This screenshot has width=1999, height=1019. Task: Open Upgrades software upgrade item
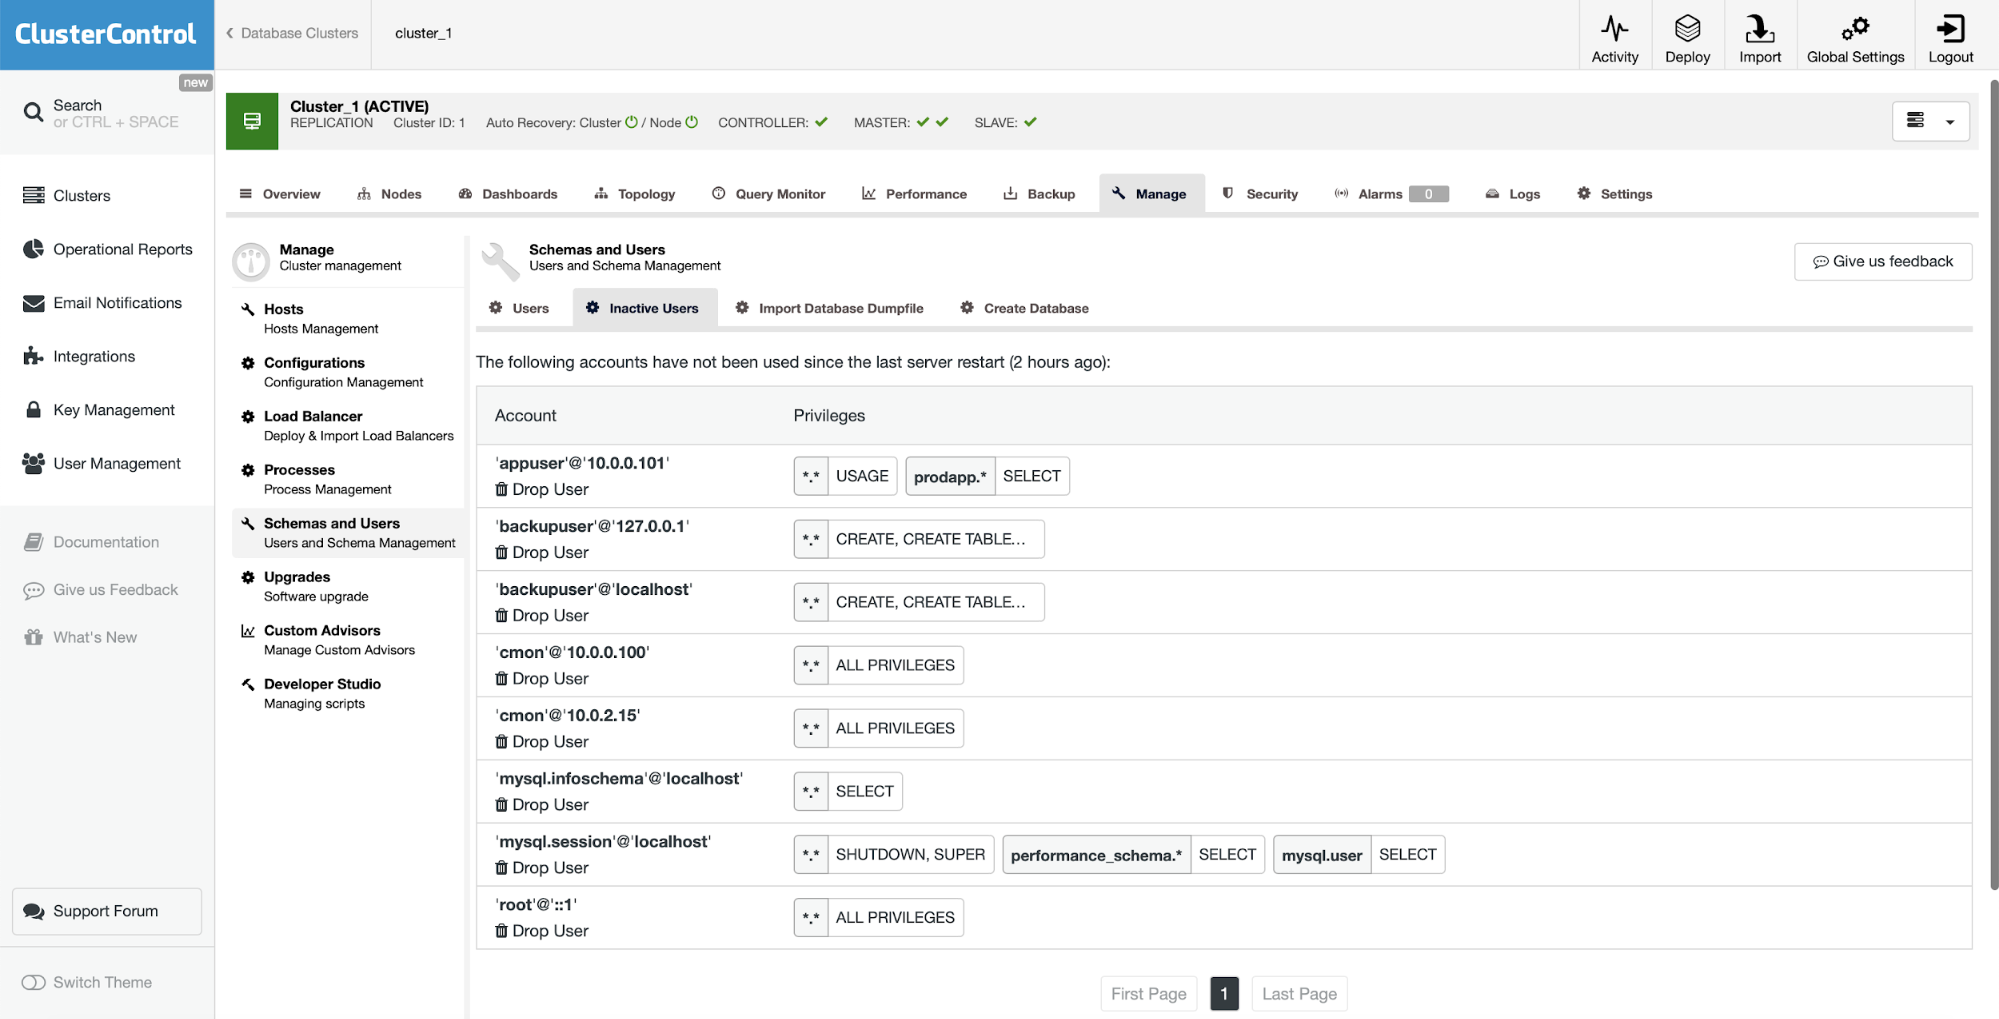[348, 586]
